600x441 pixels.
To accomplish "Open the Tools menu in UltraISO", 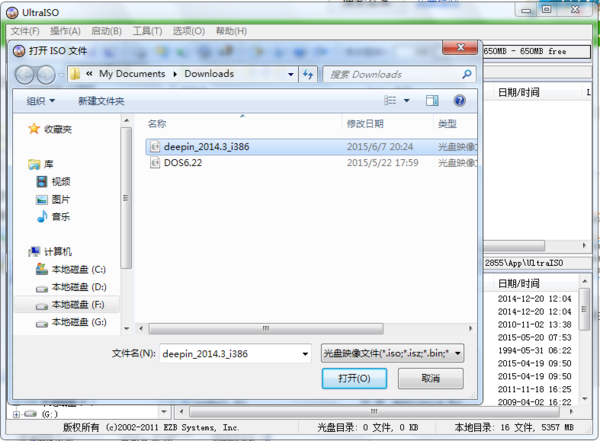I will [147, 31].
